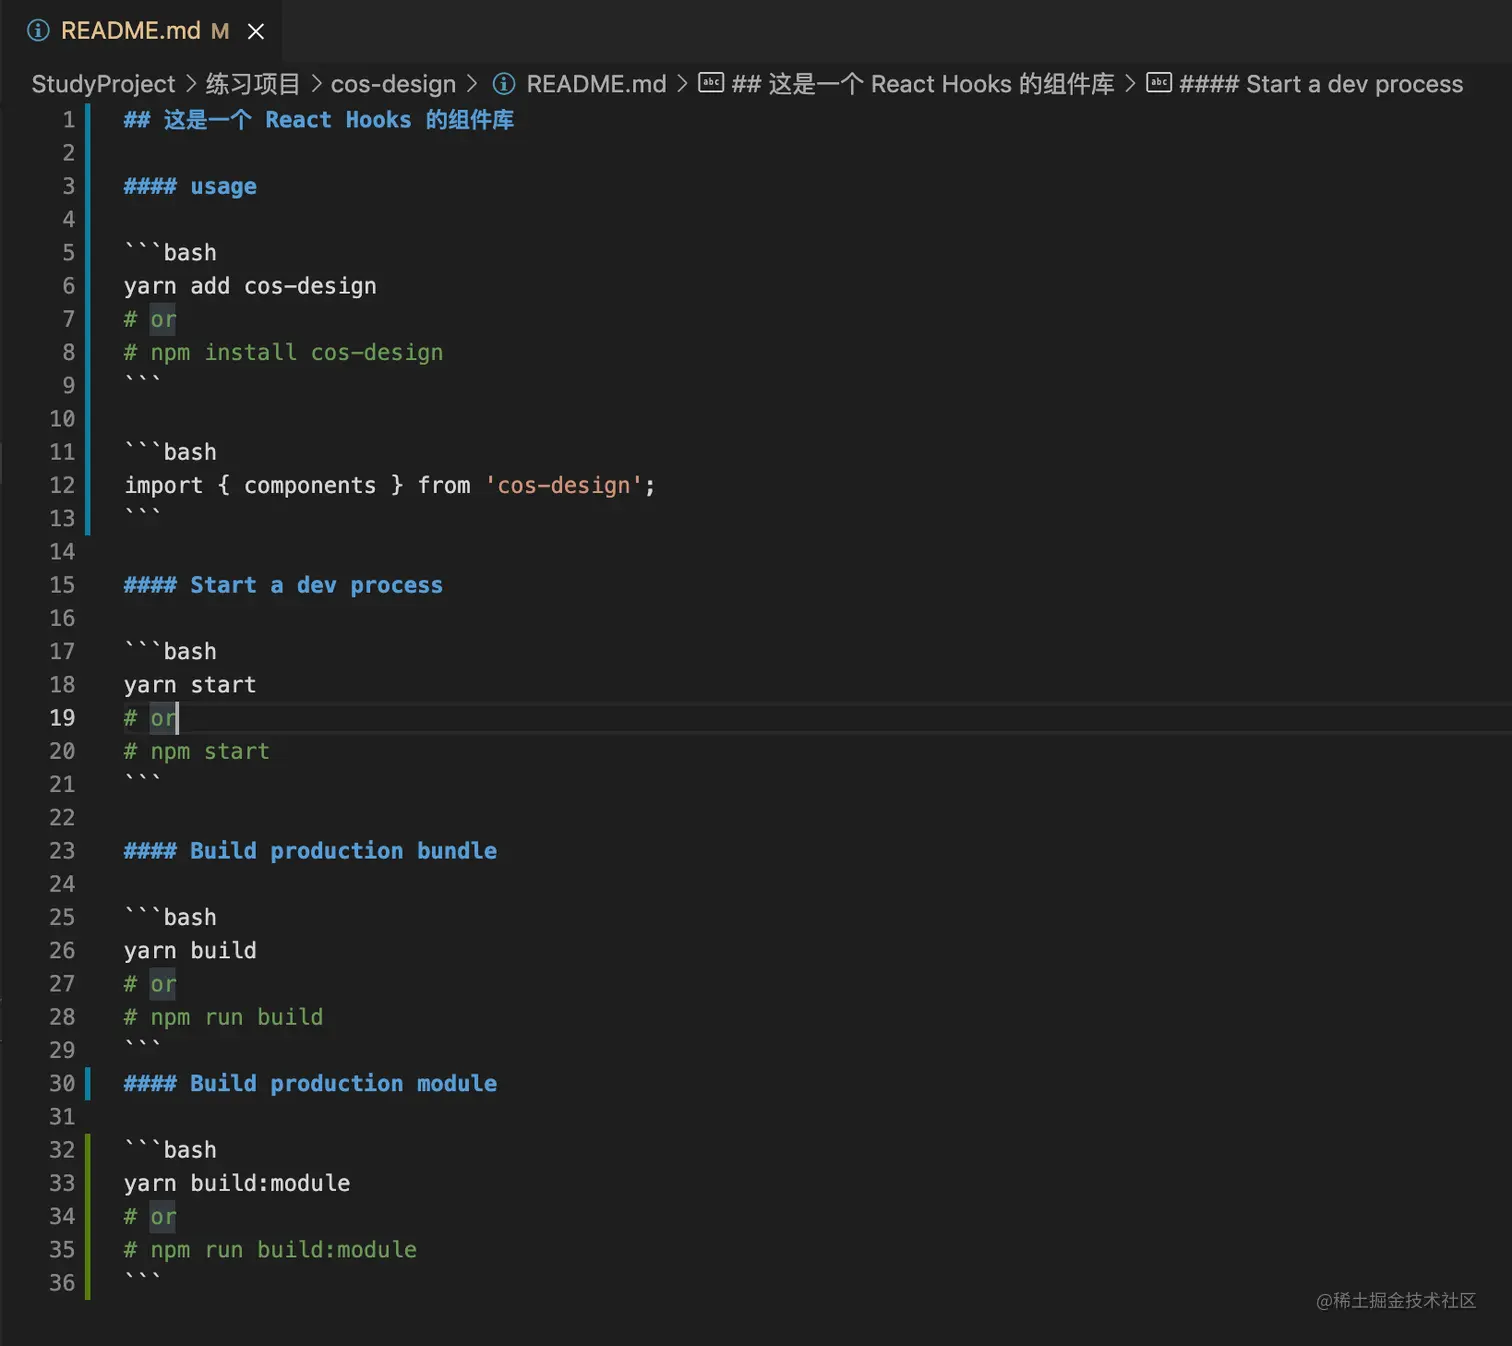Expand the 练习项目 breadcrumb folder
Screen dimensions: 1512x1346
252,84
